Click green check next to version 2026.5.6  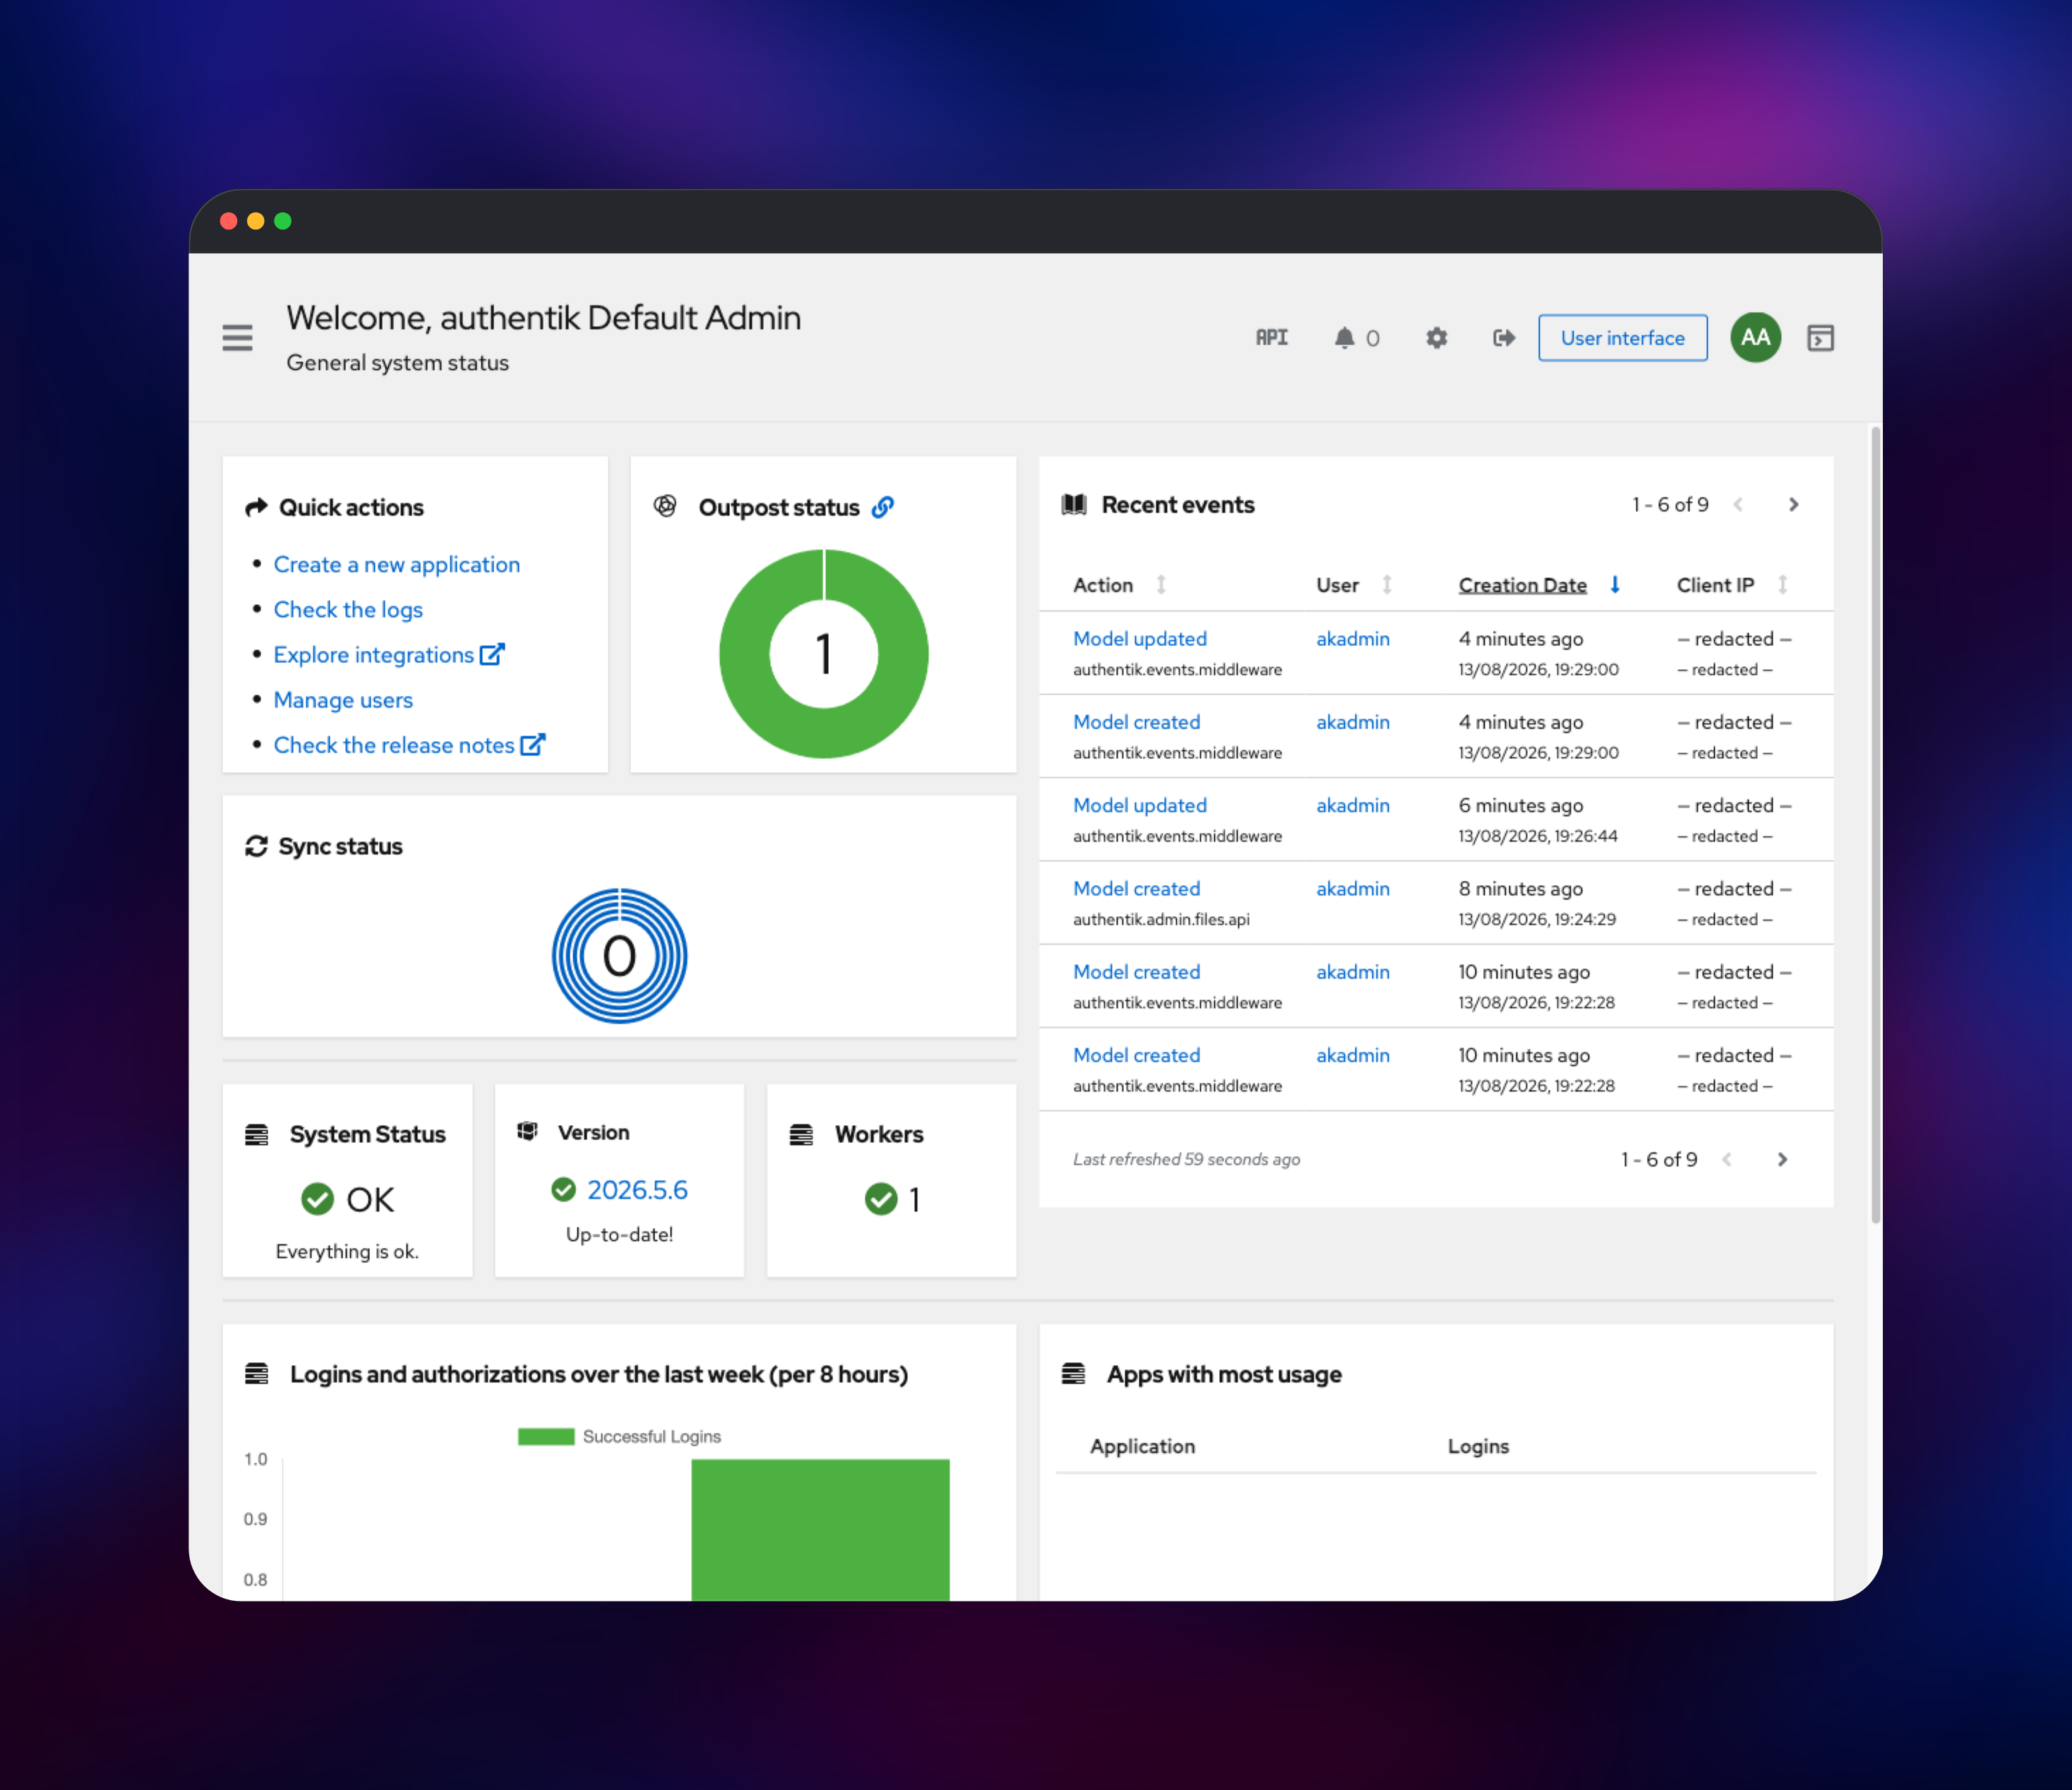564,1189
